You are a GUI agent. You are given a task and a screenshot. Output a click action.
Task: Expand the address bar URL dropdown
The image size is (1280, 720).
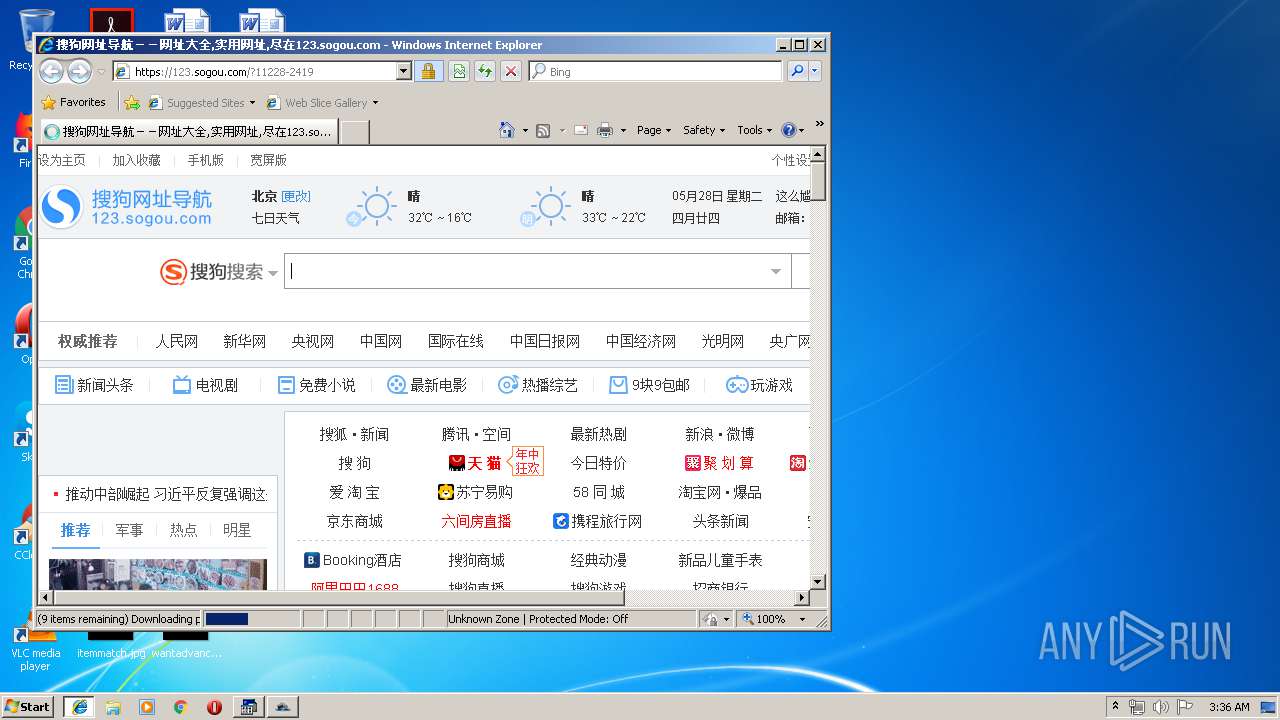(x=404, y=71)
